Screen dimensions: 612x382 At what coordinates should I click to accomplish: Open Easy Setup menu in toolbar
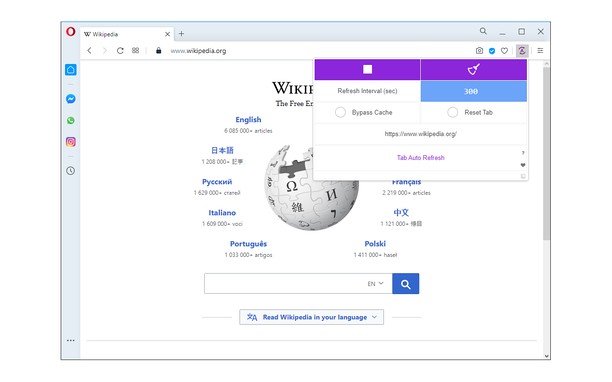pos(540,51)
